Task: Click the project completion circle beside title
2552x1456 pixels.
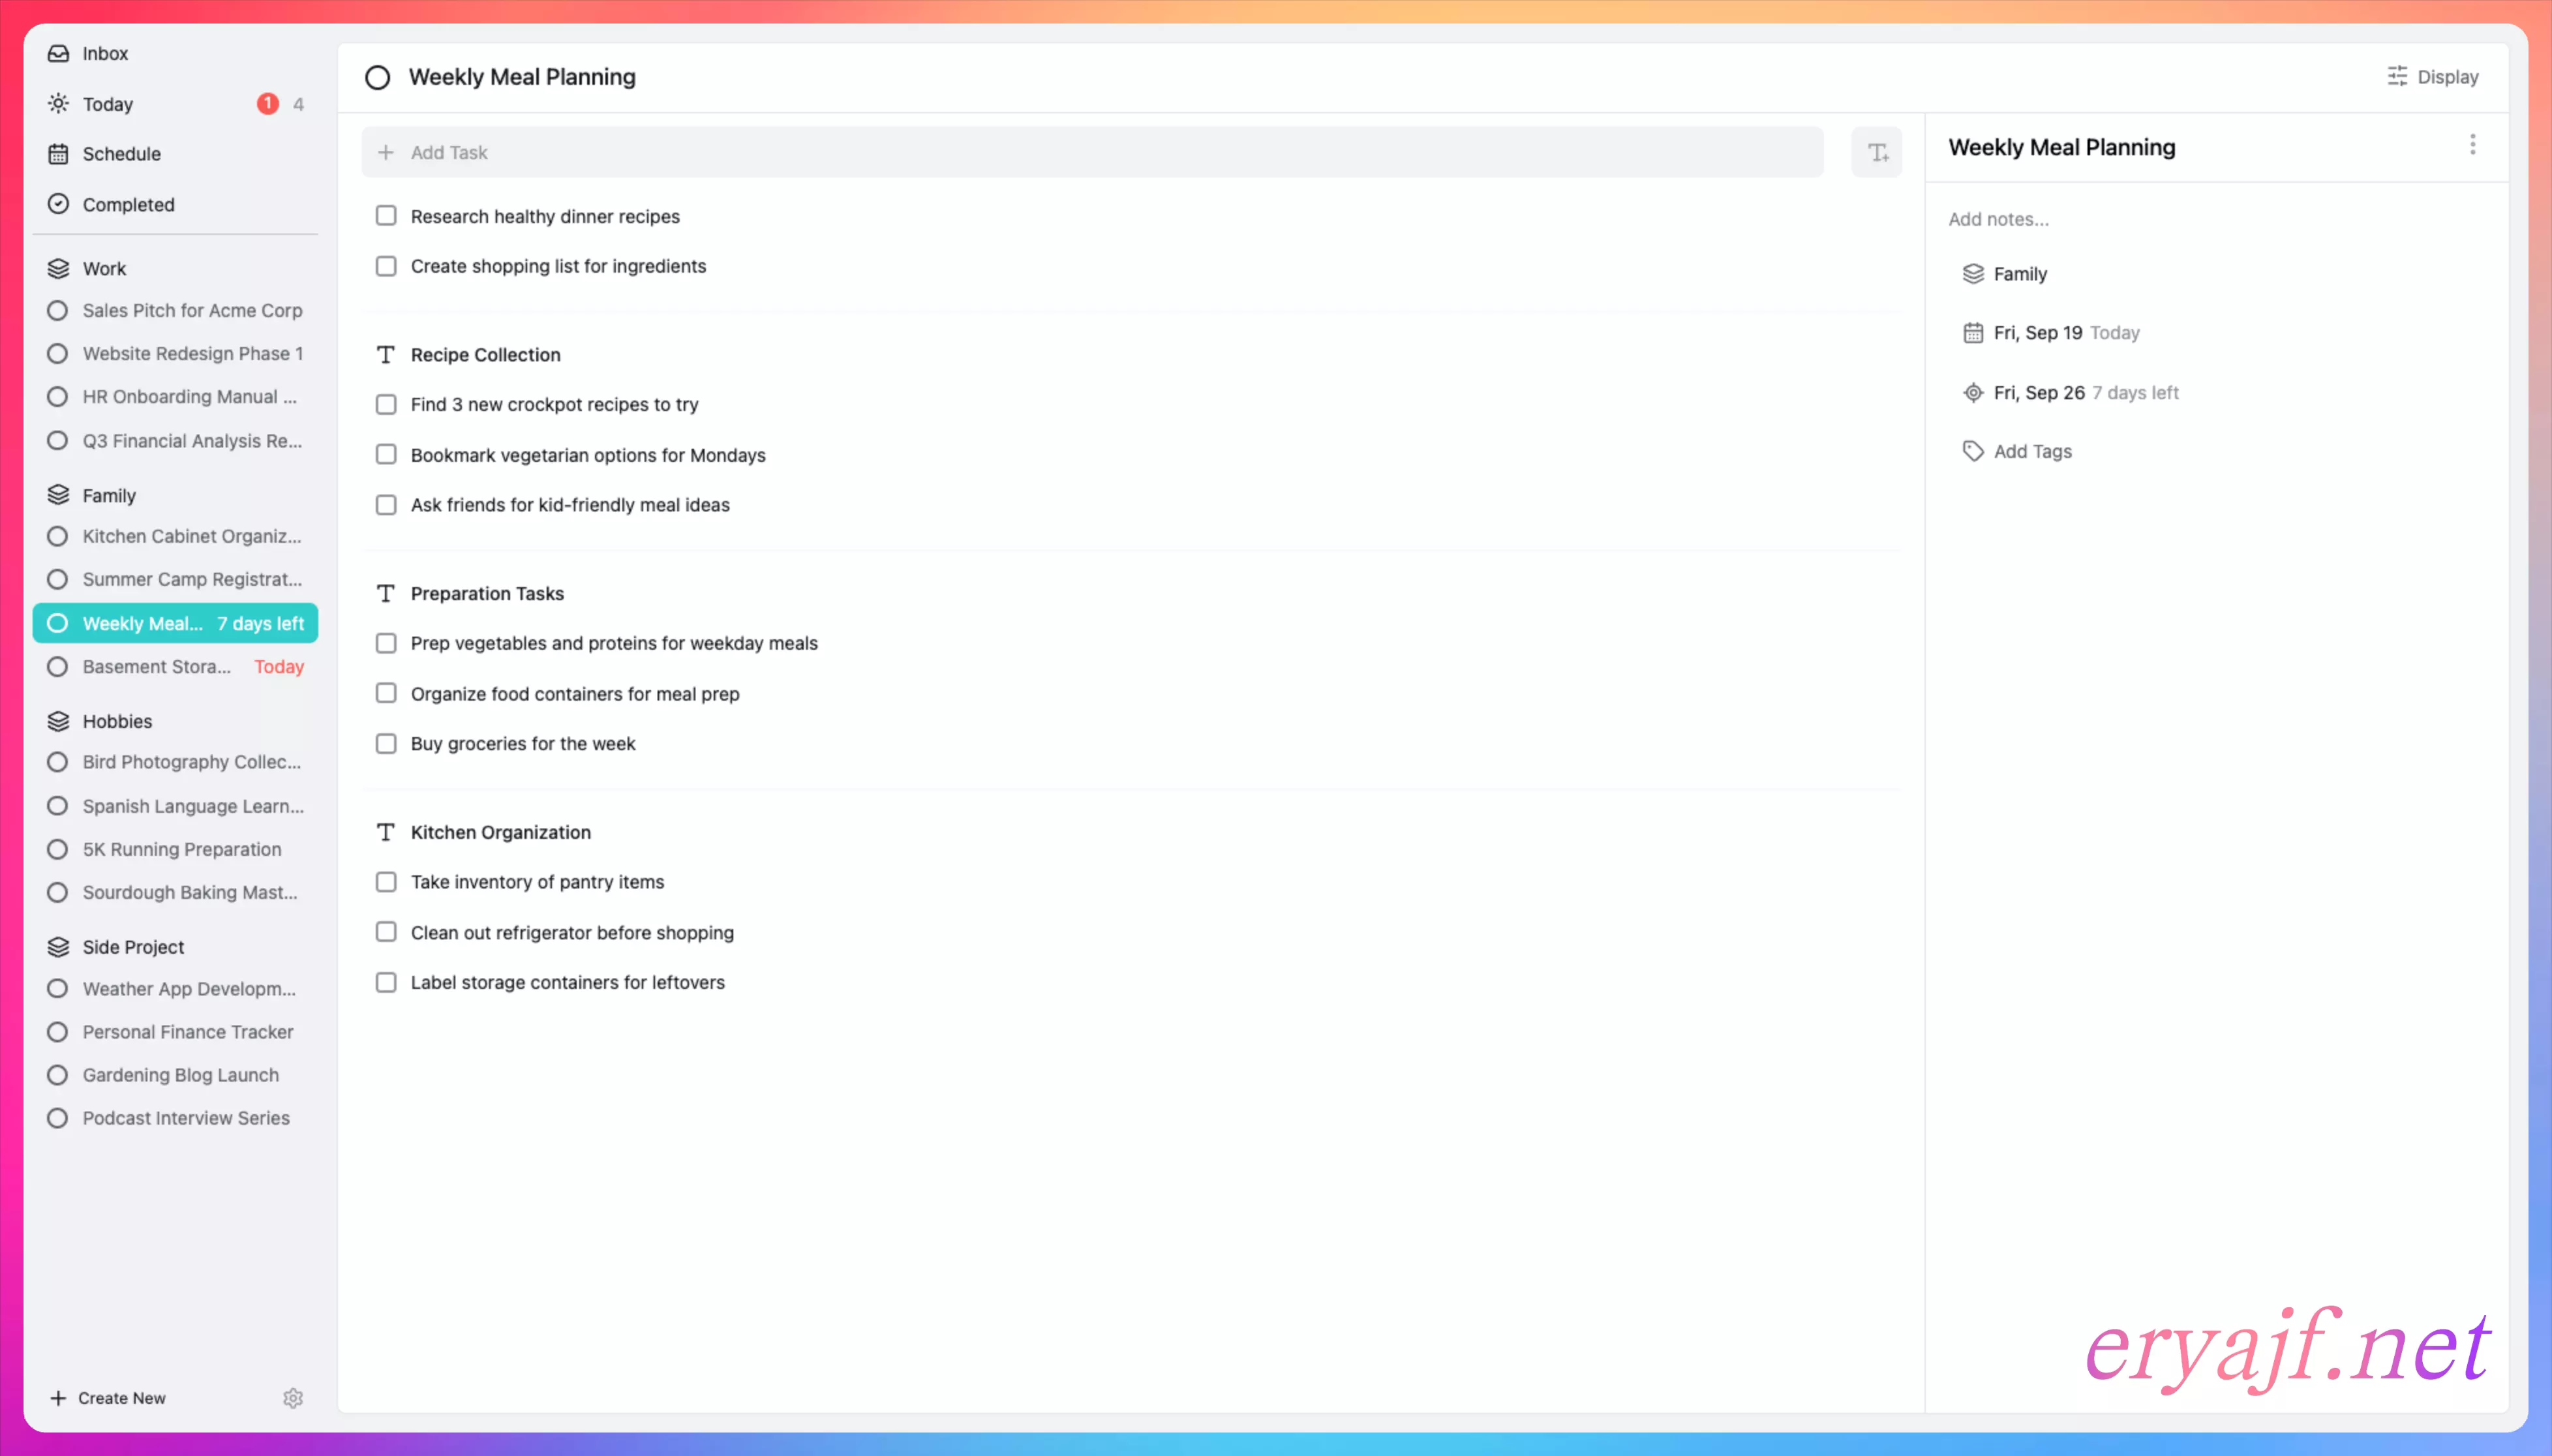Action: pos(377,77)
